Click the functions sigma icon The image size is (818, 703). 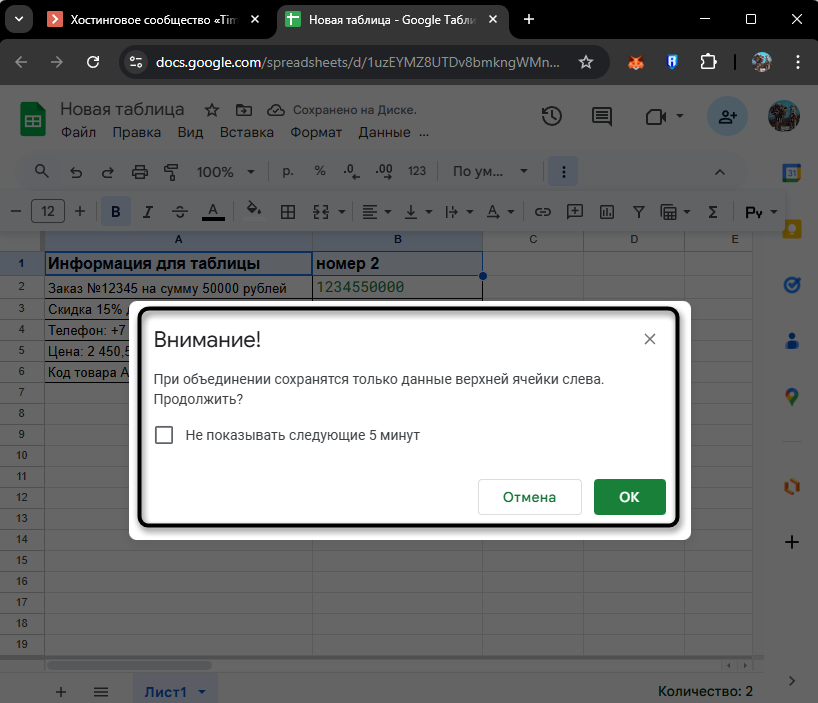713,212
